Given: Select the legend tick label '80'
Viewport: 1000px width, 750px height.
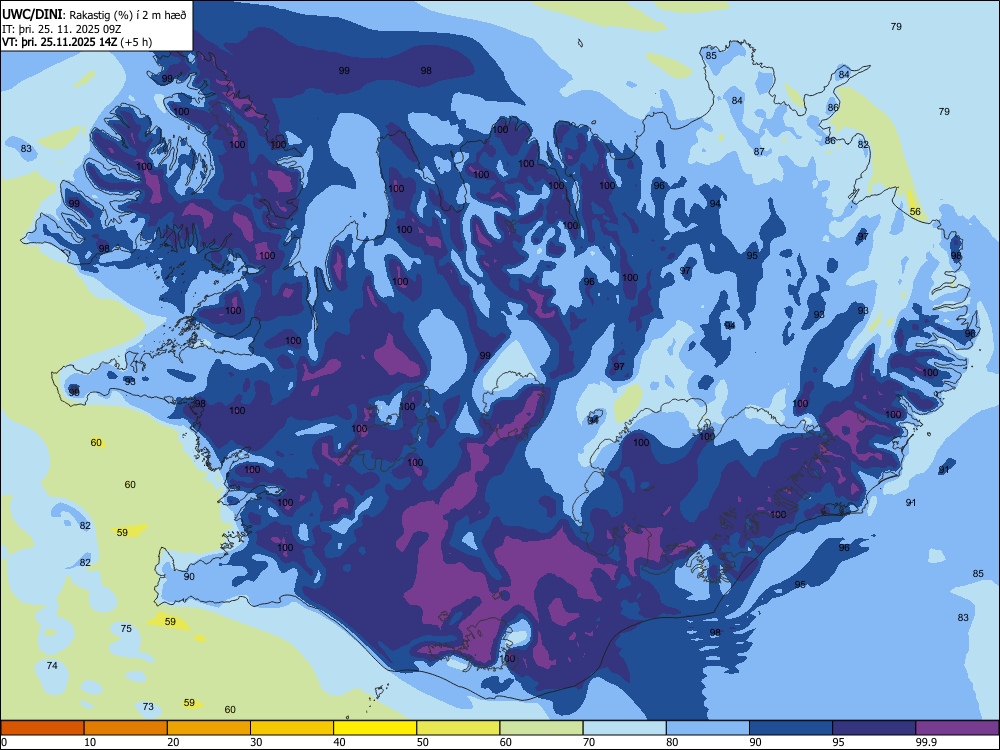Looking at the screenshot, I should point(672,742).
